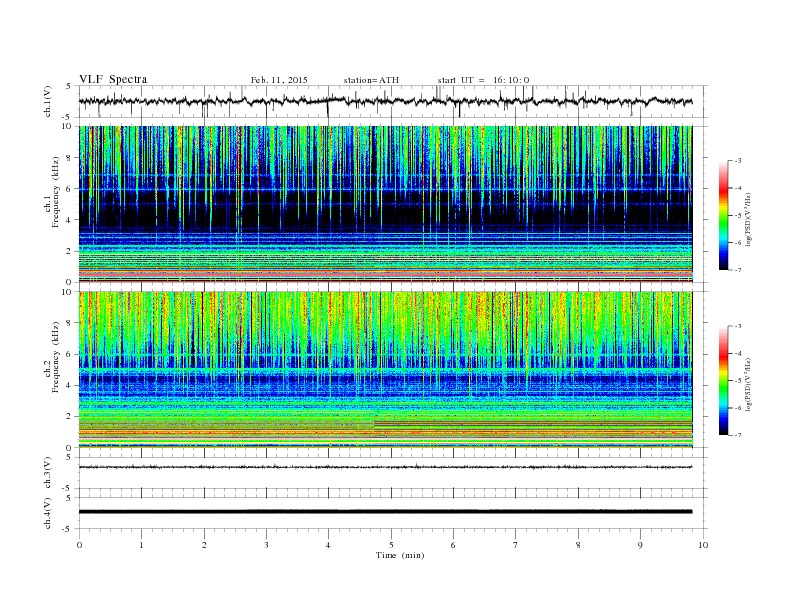This screenshot has width=792, height=612.
Task: Click the "VLF Spectra" plot title
Action: [113, 79]
